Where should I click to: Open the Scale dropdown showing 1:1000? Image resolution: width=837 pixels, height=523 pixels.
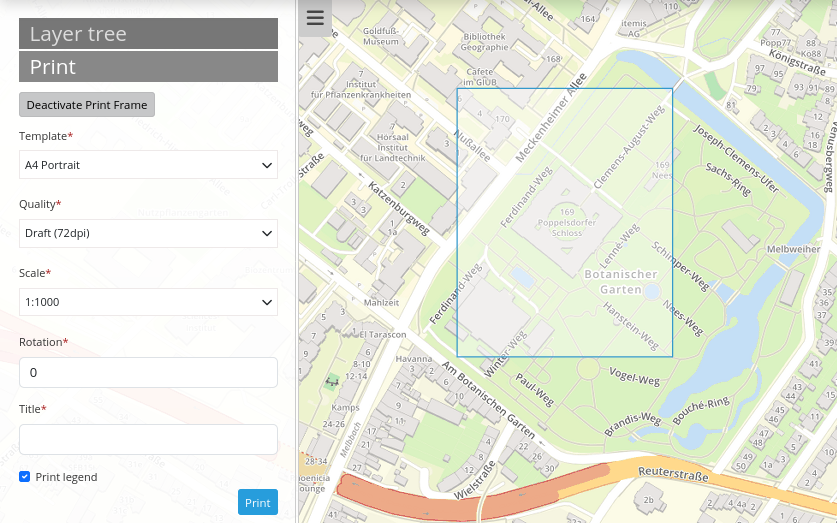point(148,302)
